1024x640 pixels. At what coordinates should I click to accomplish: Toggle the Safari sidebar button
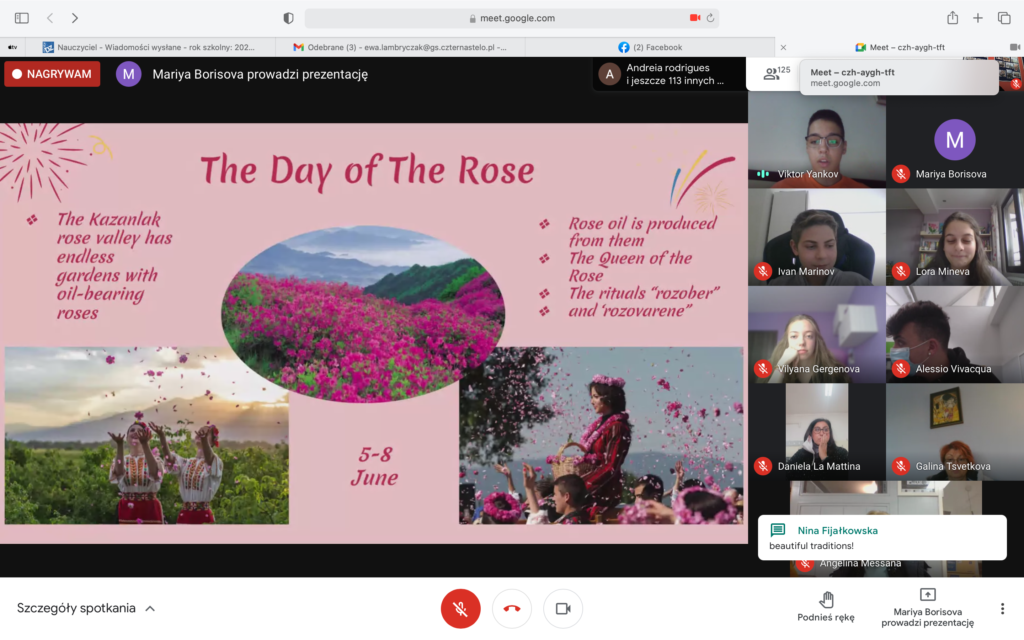(x=22, y=18)
